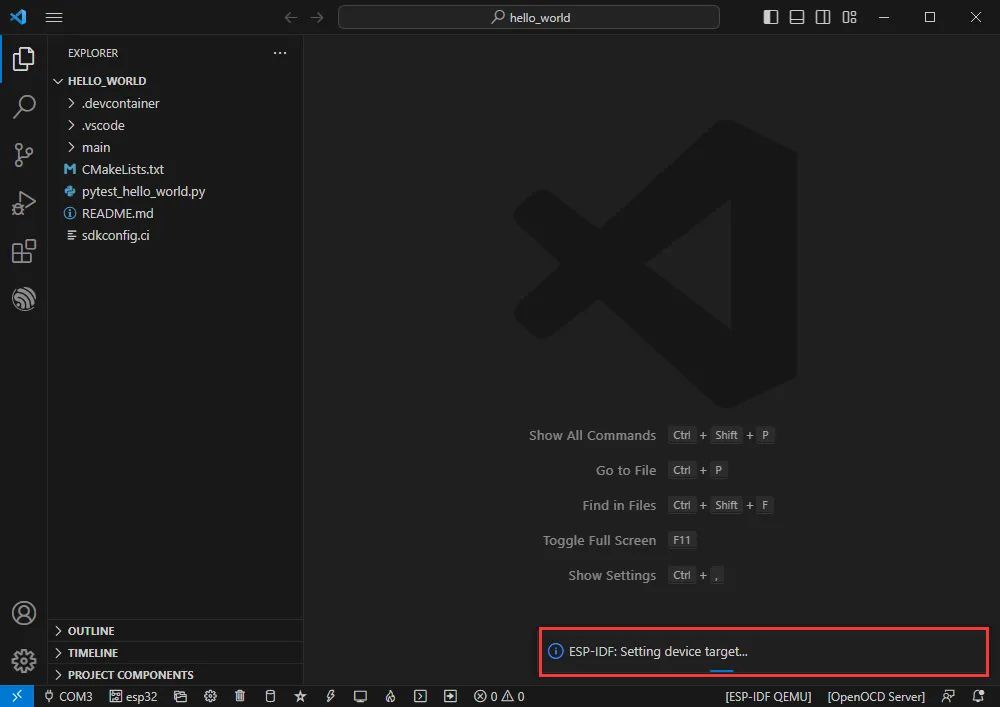Click COM3 serial port selector
This screenshot has width=1000, height=707.
68,696
